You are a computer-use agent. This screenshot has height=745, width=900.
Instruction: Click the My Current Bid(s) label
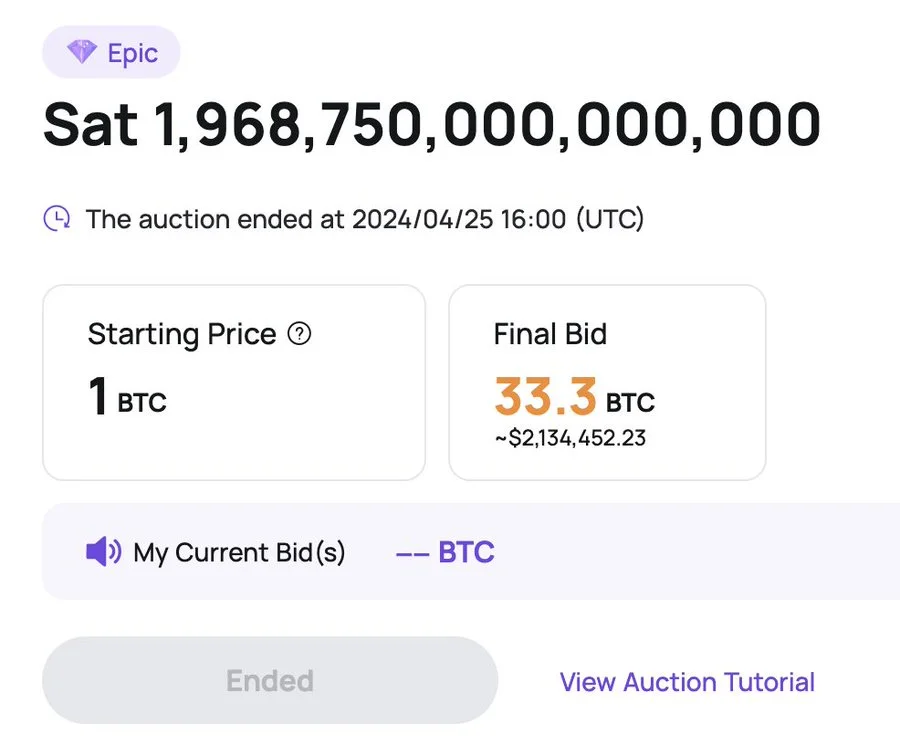pos(239,553)
